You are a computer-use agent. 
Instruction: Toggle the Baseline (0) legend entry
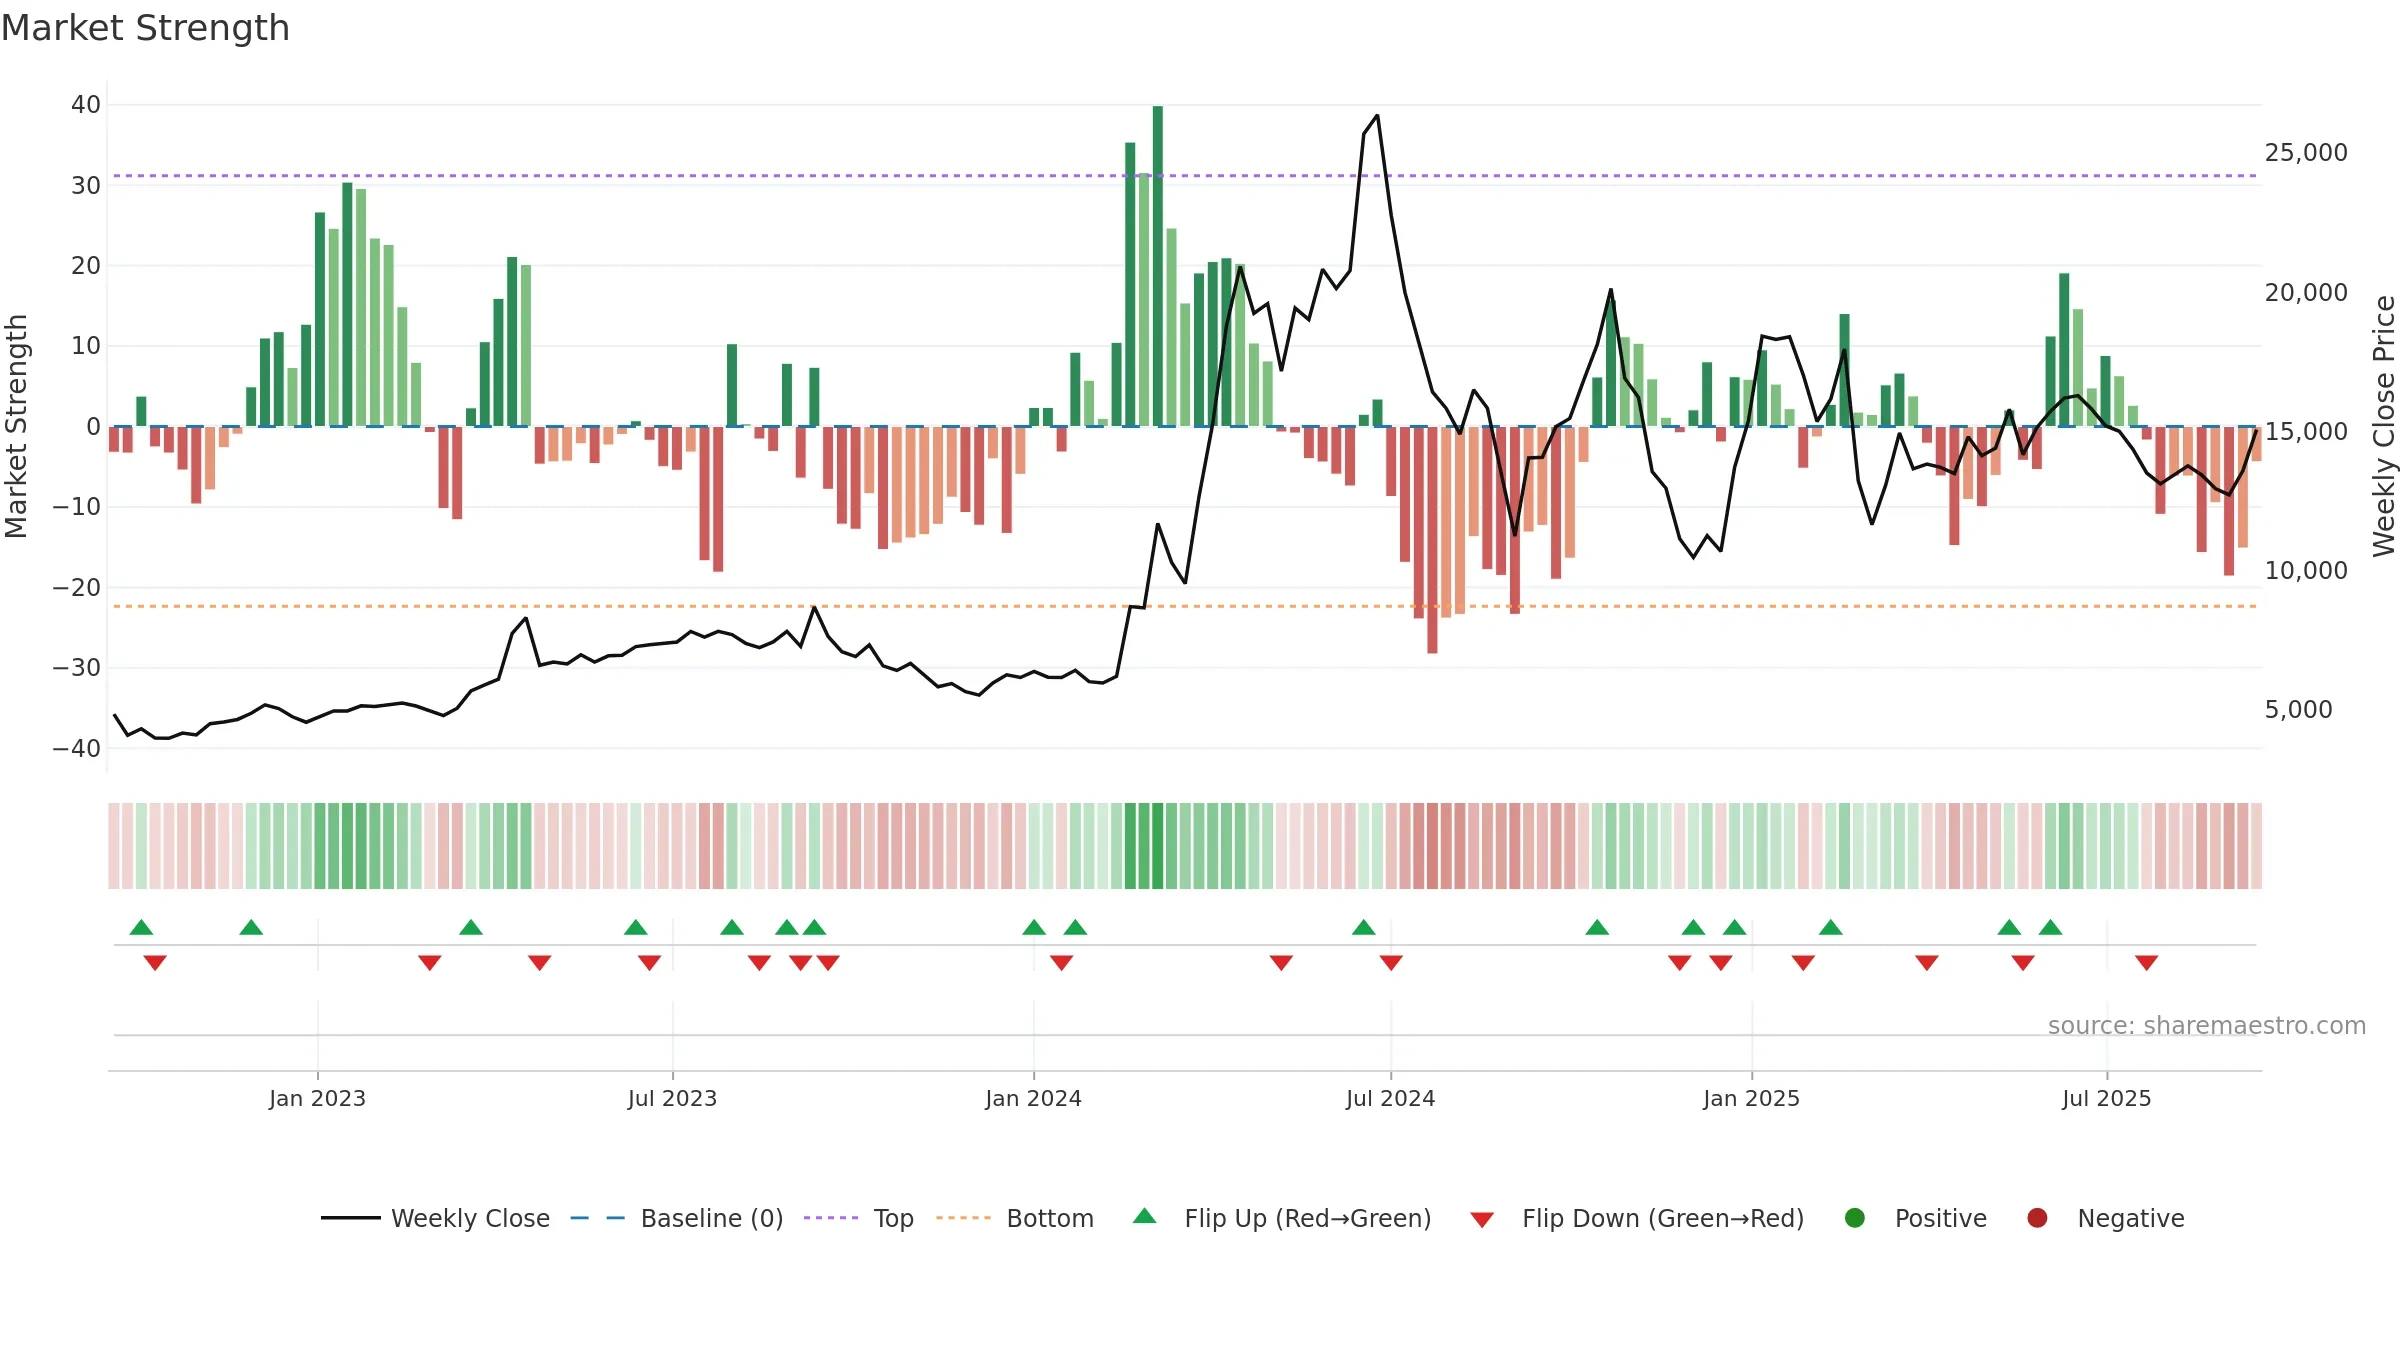pos(677,1218)
